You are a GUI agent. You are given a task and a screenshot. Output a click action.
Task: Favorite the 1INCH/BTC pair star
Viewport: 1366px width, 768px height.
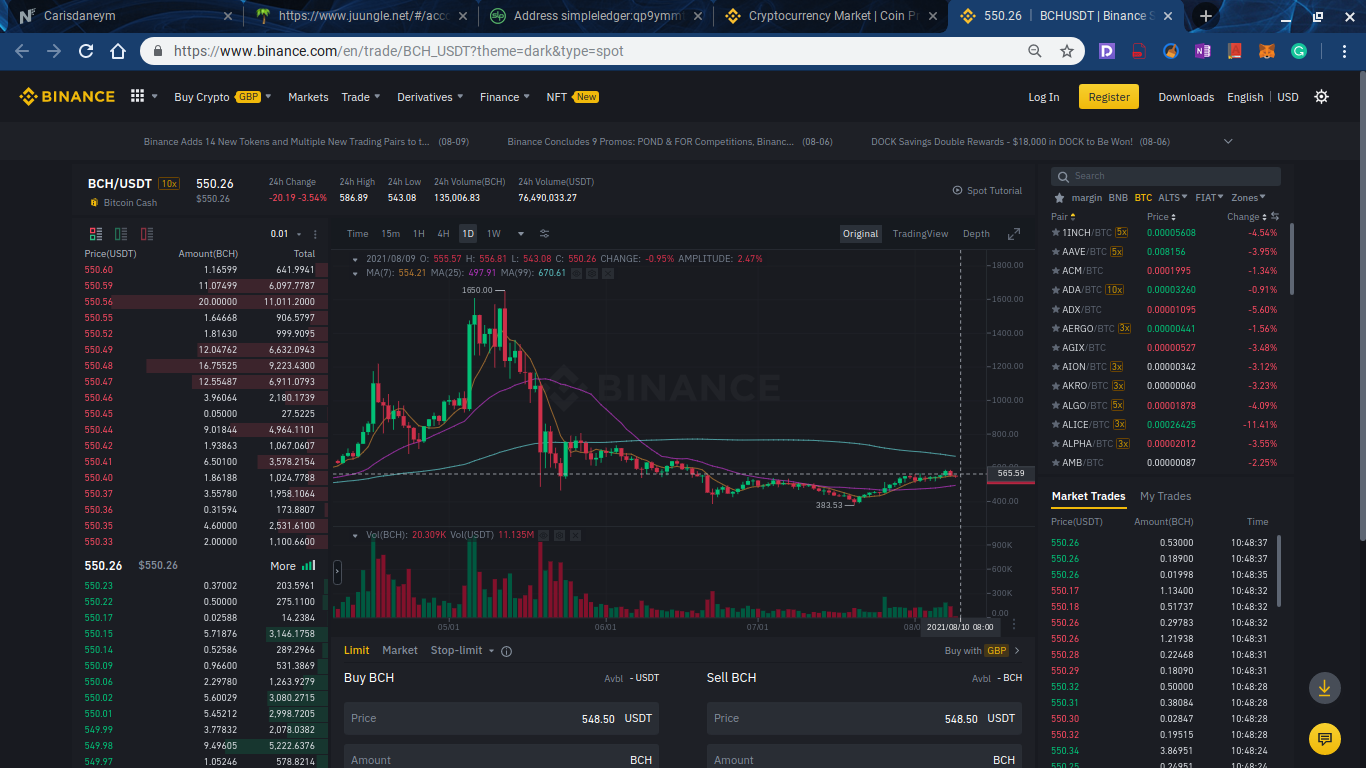(x=1055, y=232)
